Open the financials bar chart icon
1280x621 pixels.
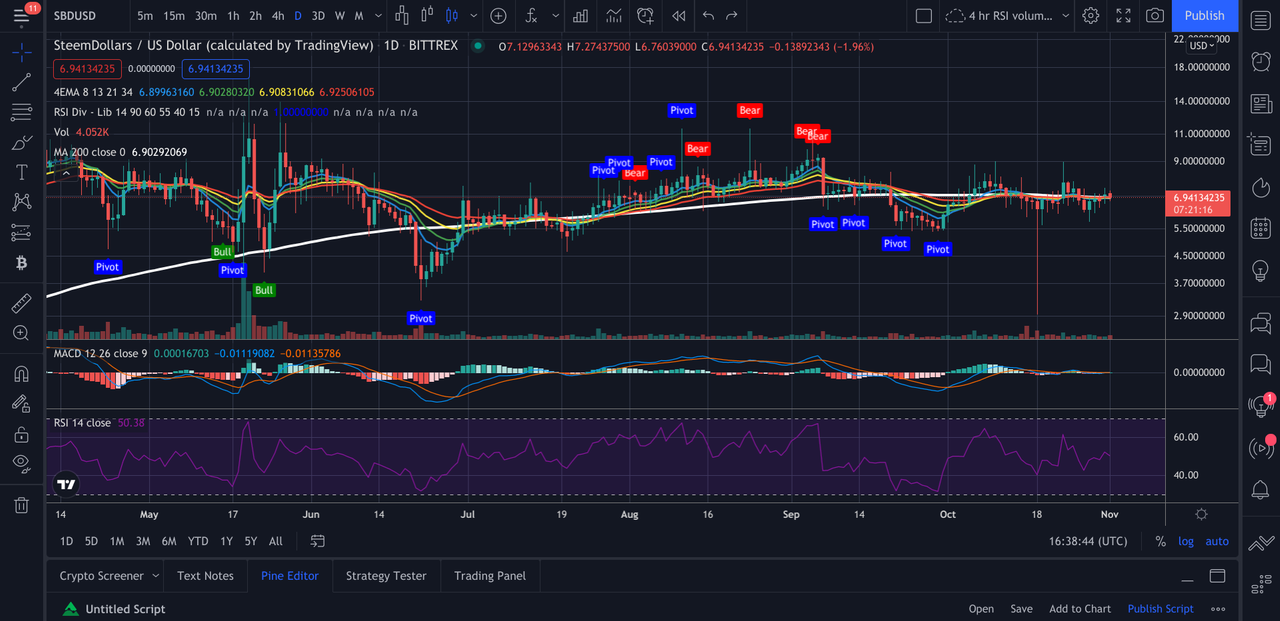tap(580, 16)
